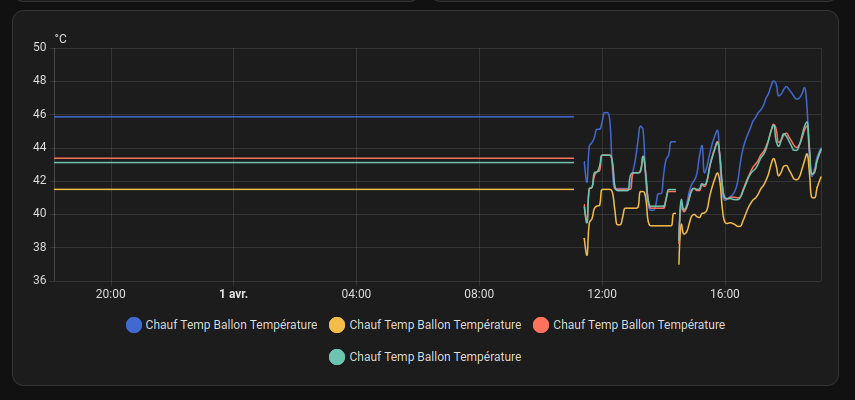The height and width of the screenshot is (400, 855).
Task: Click the legend label beside the yellow circle
Action: pyautogui.click(x=435, y=325)
